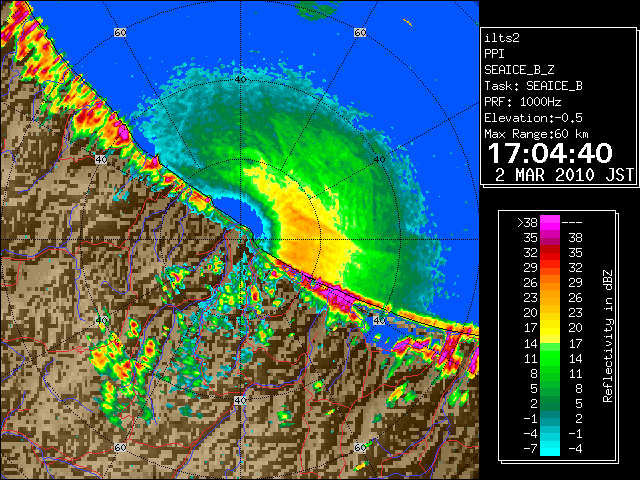Select the red-orange 29–32 dBZ swatch
640x480 pixels.
[x=550, y=268]
